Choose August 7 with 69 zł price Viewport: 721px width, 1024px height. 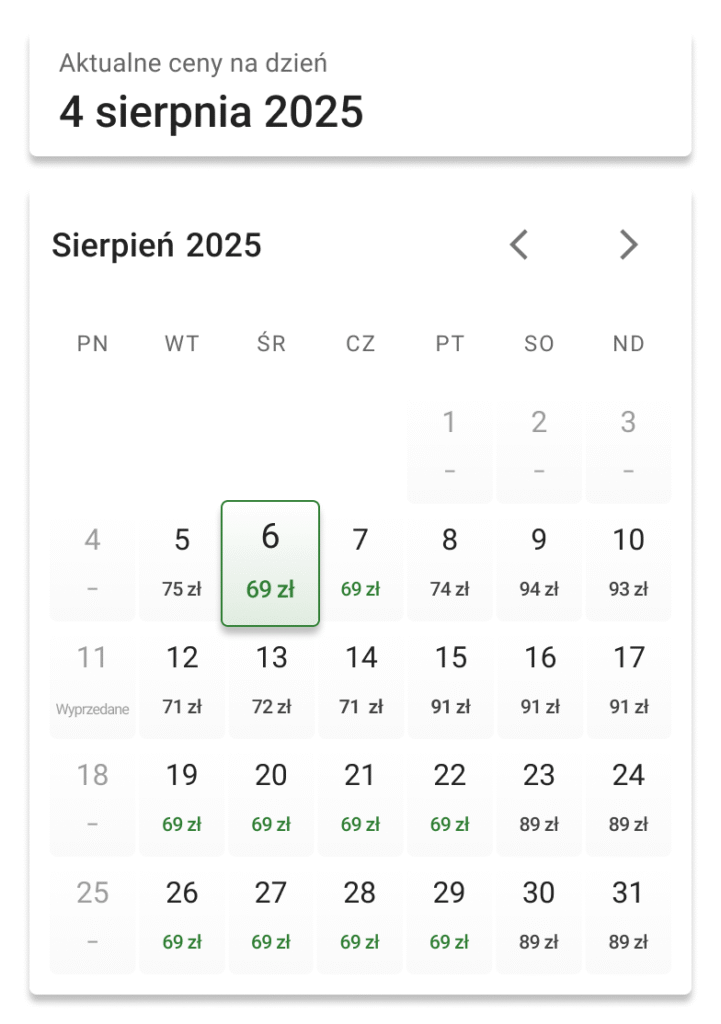(x=360, y=563)
